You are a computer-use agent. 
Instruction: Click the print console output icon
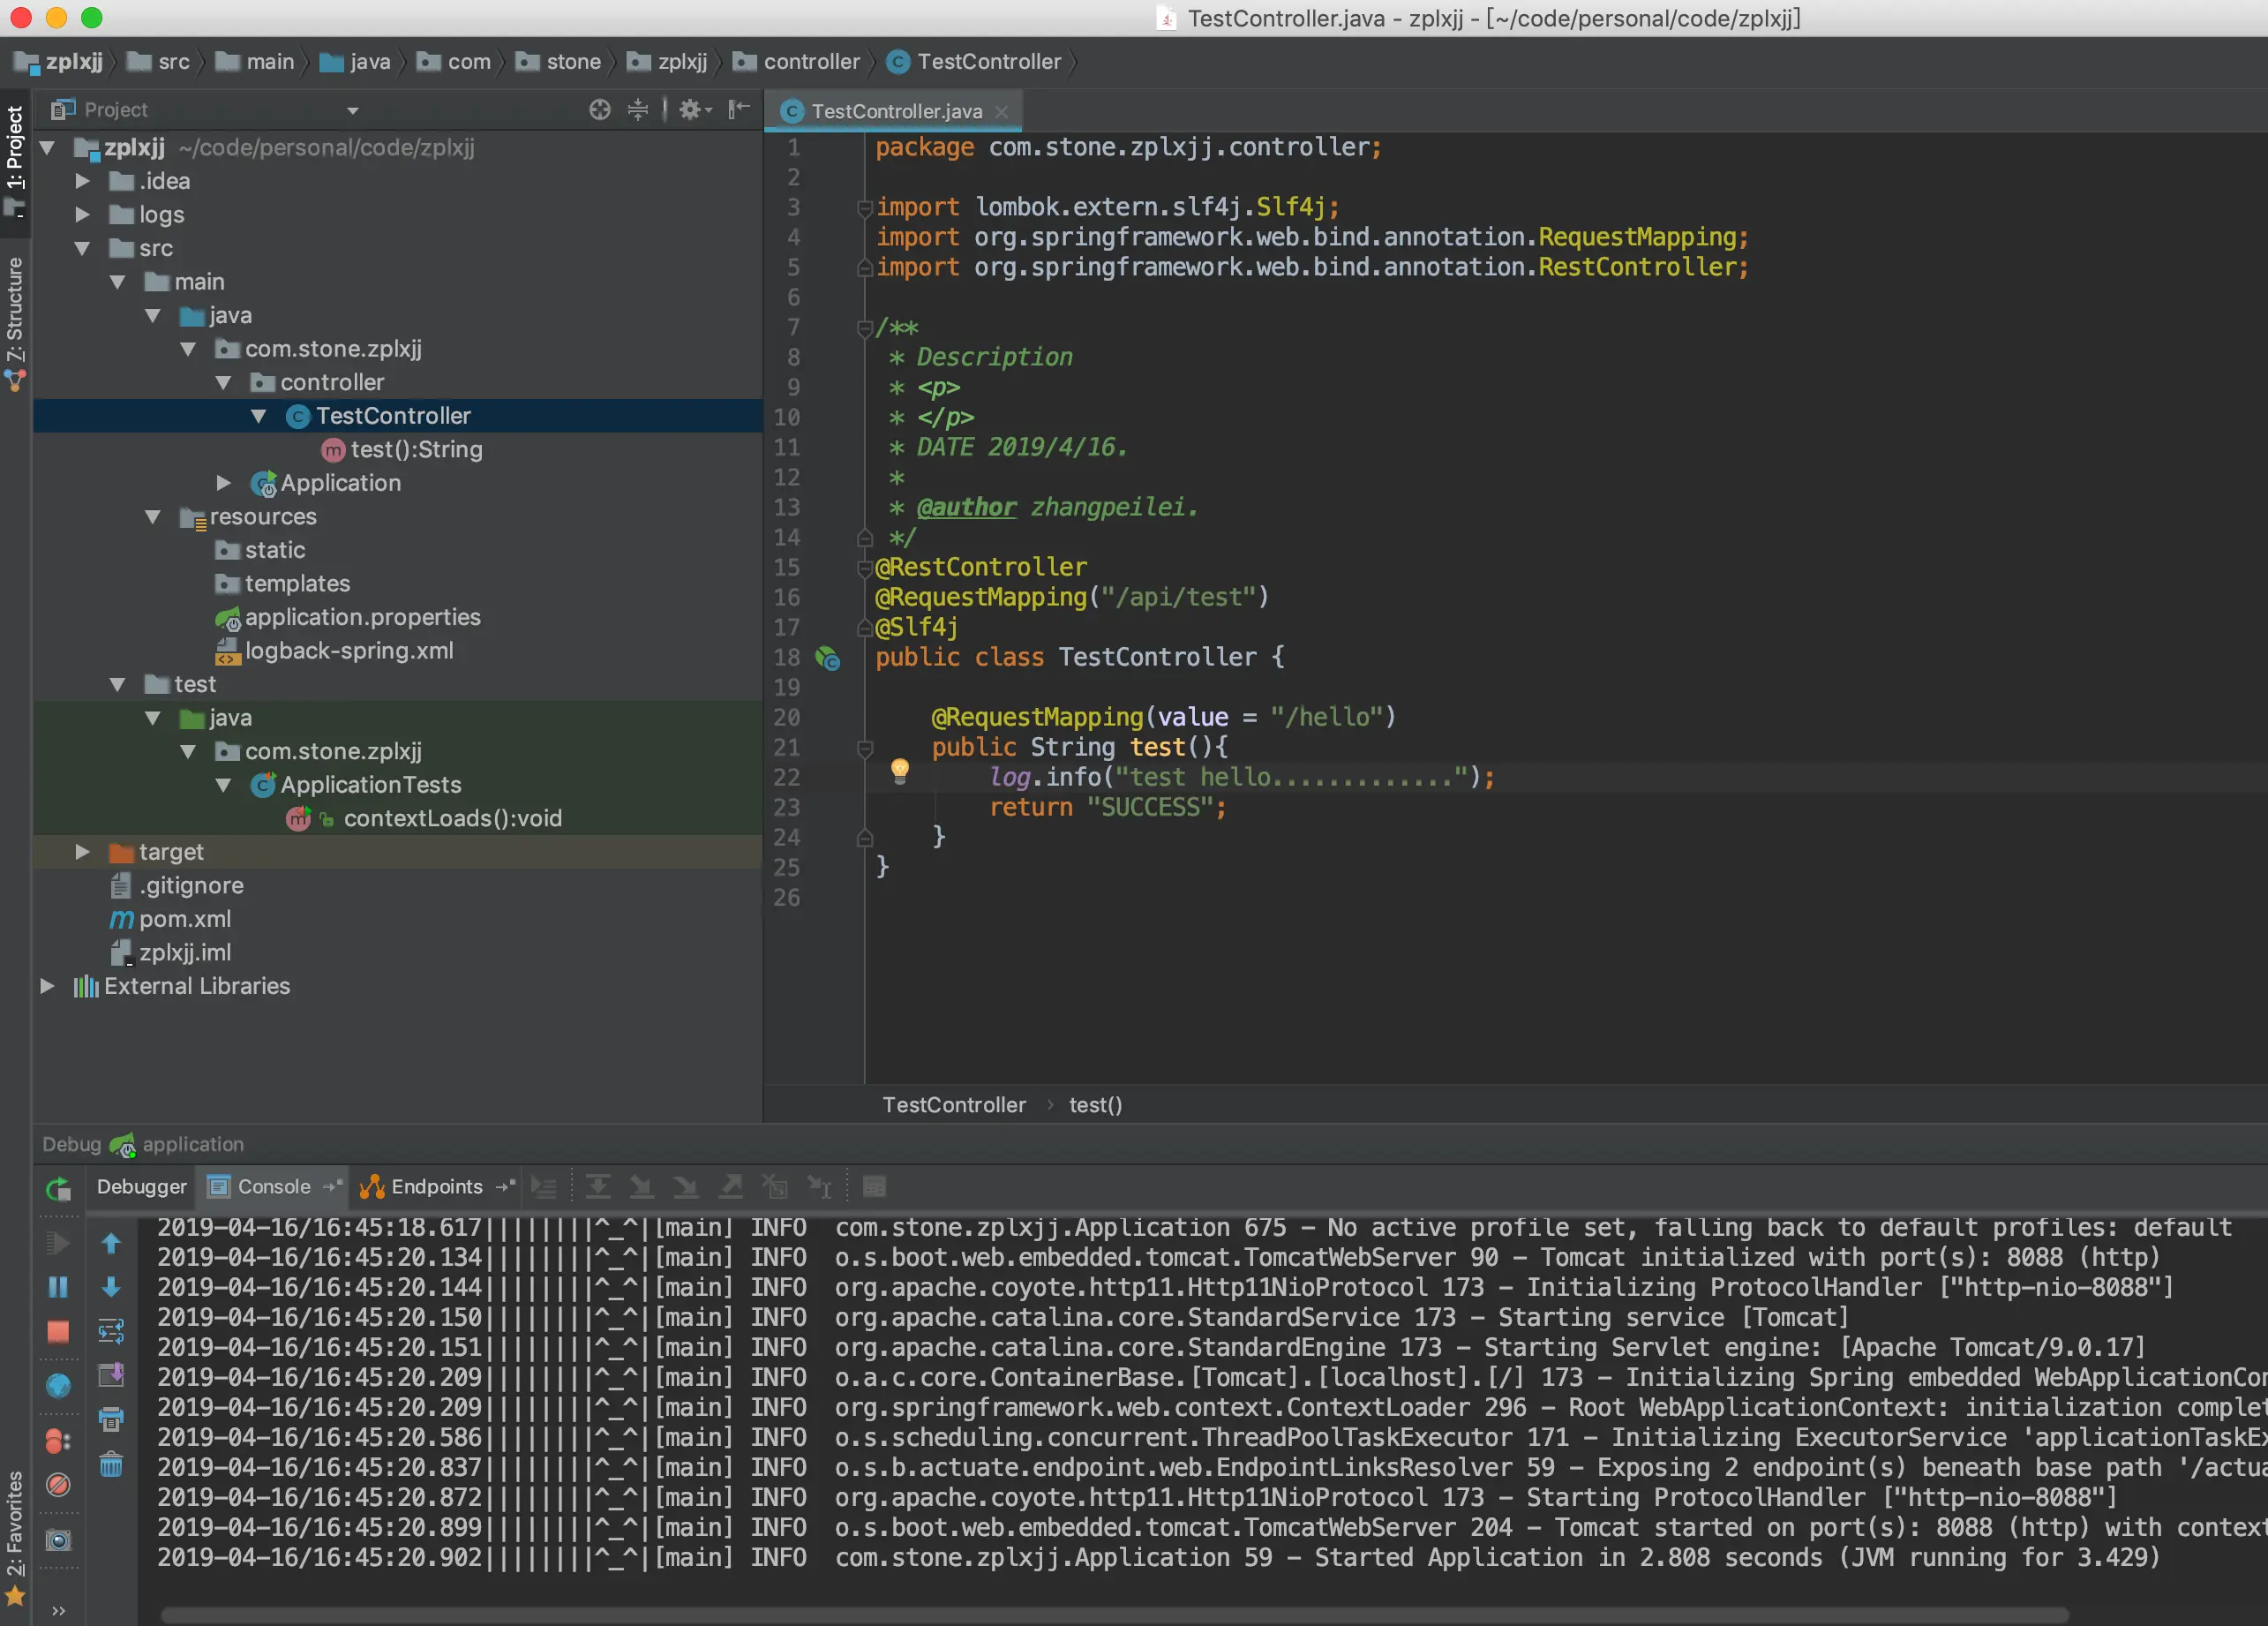111,1419
